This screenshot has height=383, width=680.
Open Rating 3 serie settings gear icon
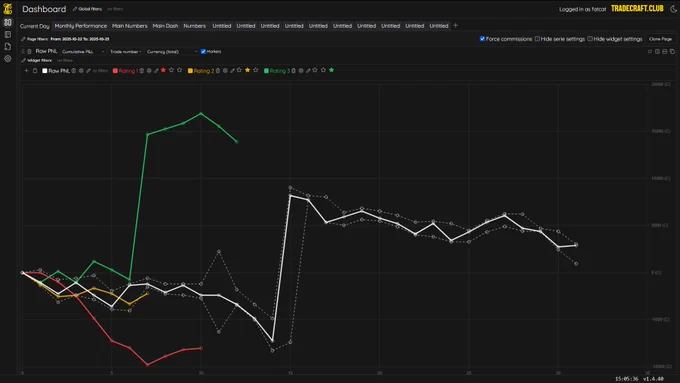coord(301,71)
